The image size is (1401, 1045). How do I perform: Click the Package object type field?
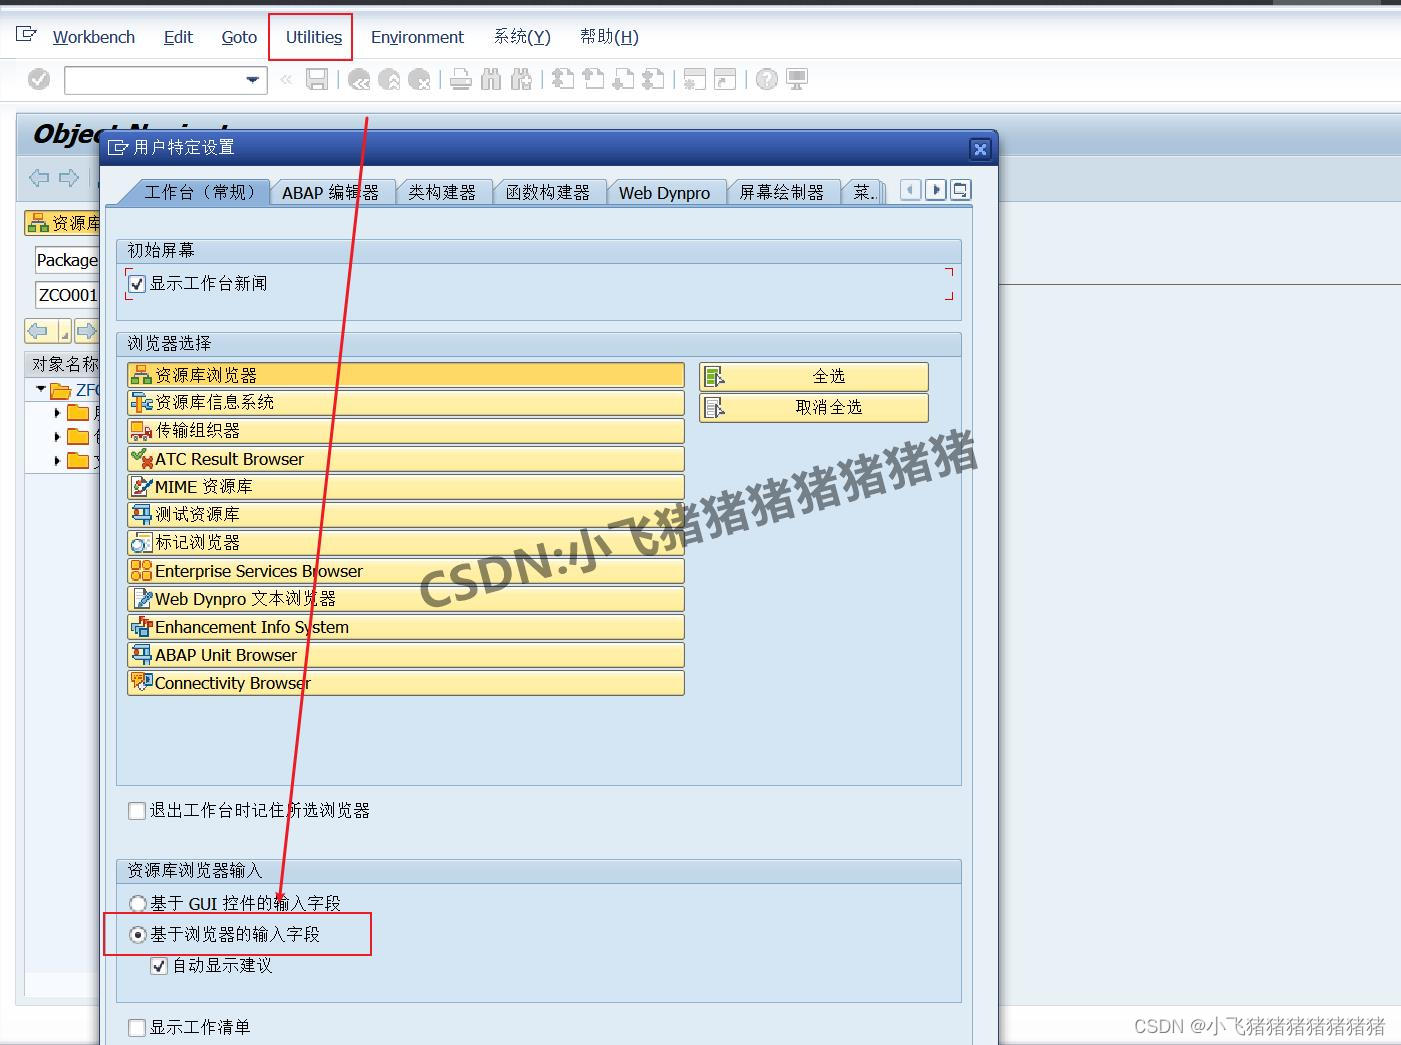click(x=67, y=260)
